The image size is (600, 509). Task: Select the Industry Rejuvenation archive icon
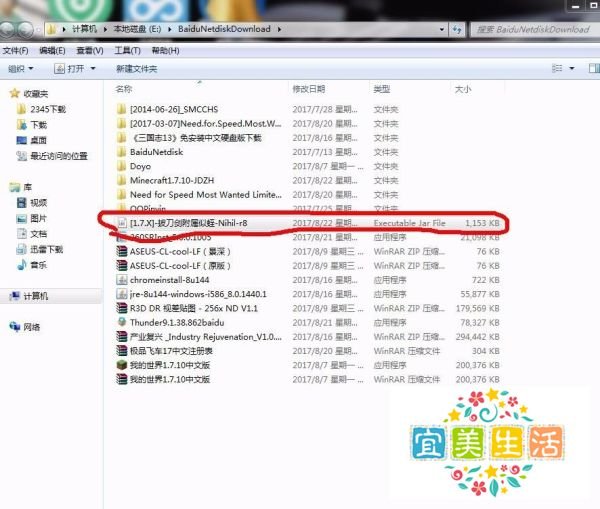[122, 337]
